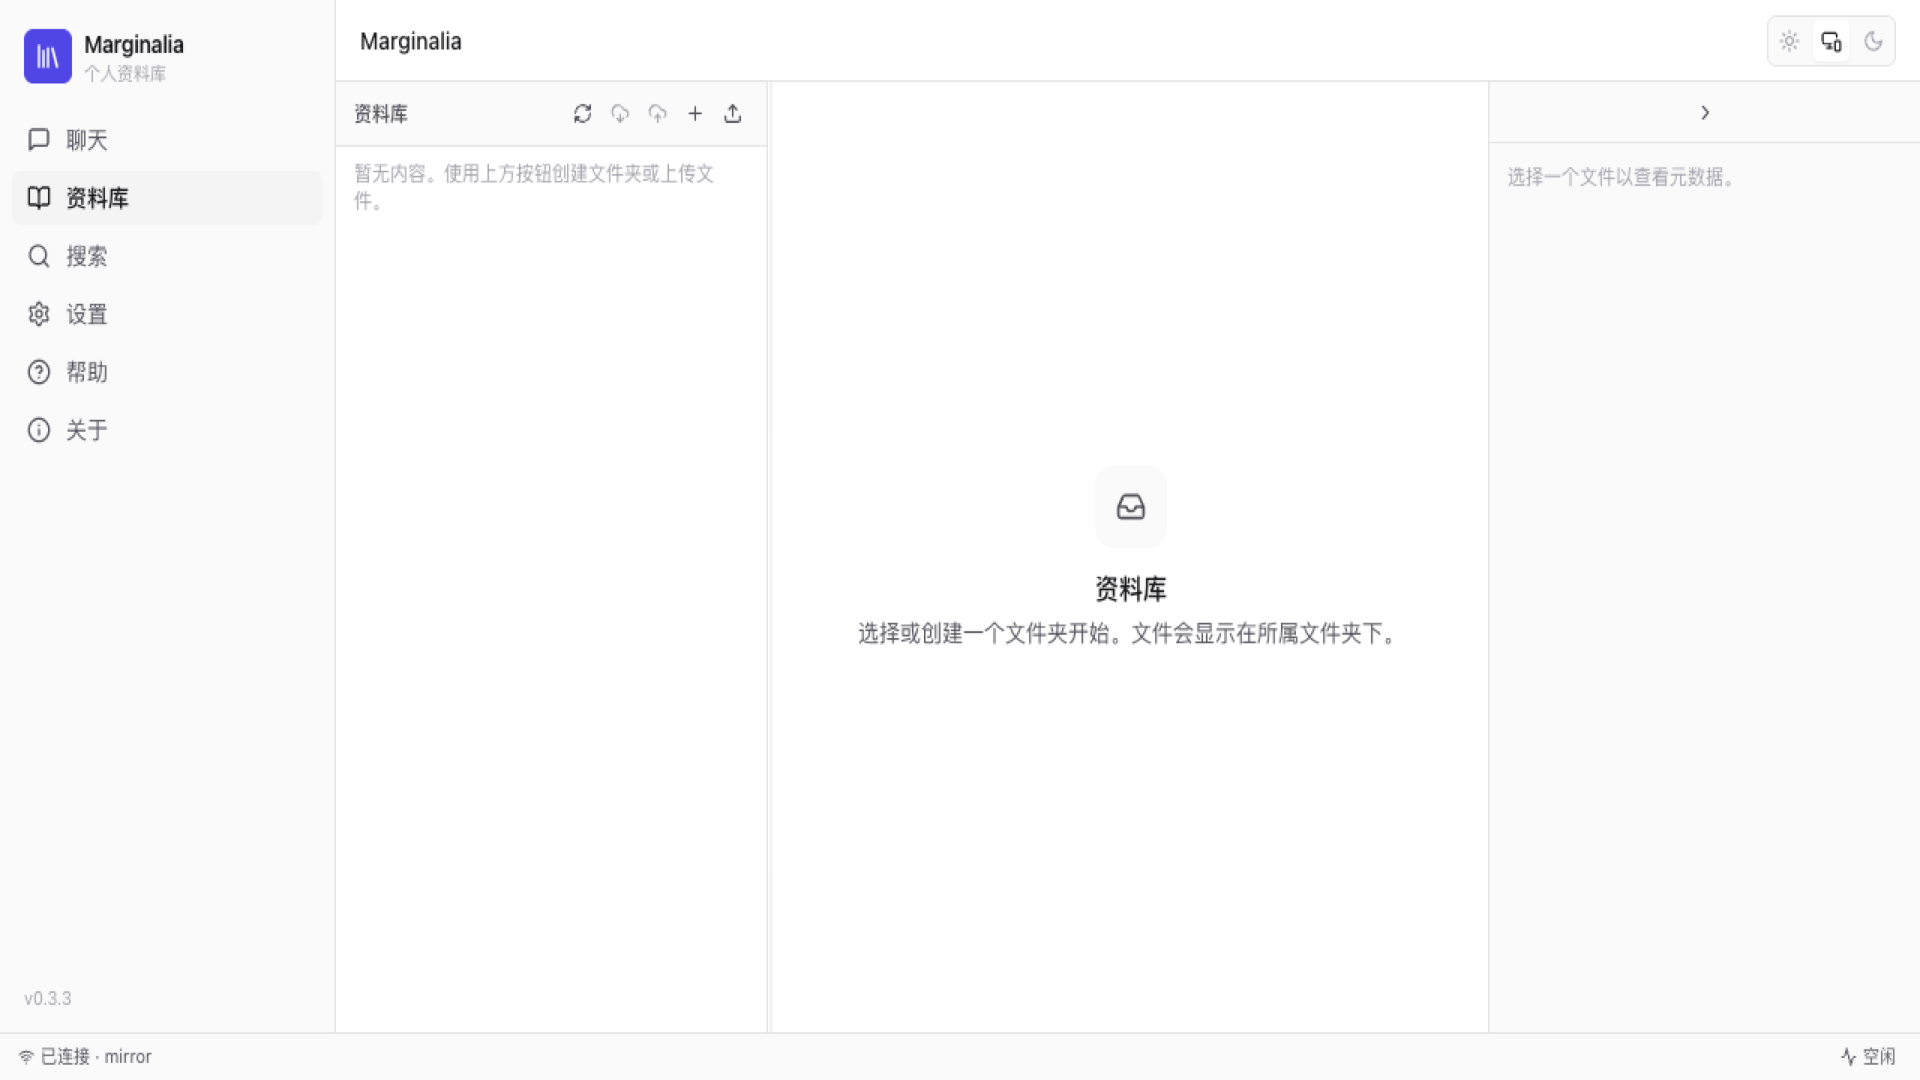Open the 帮助 help page
Viewport: 1920px width, 1080px height.
point(167,372)
